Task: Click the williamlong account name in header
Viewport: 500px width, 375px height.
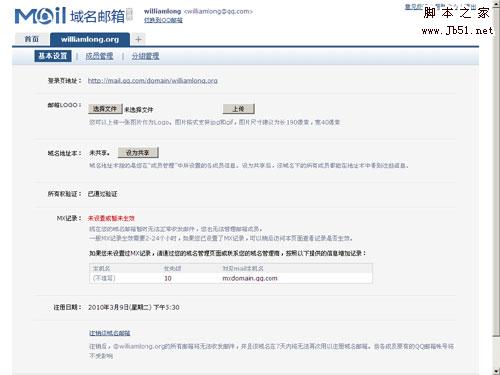Action: coord(162,11)
